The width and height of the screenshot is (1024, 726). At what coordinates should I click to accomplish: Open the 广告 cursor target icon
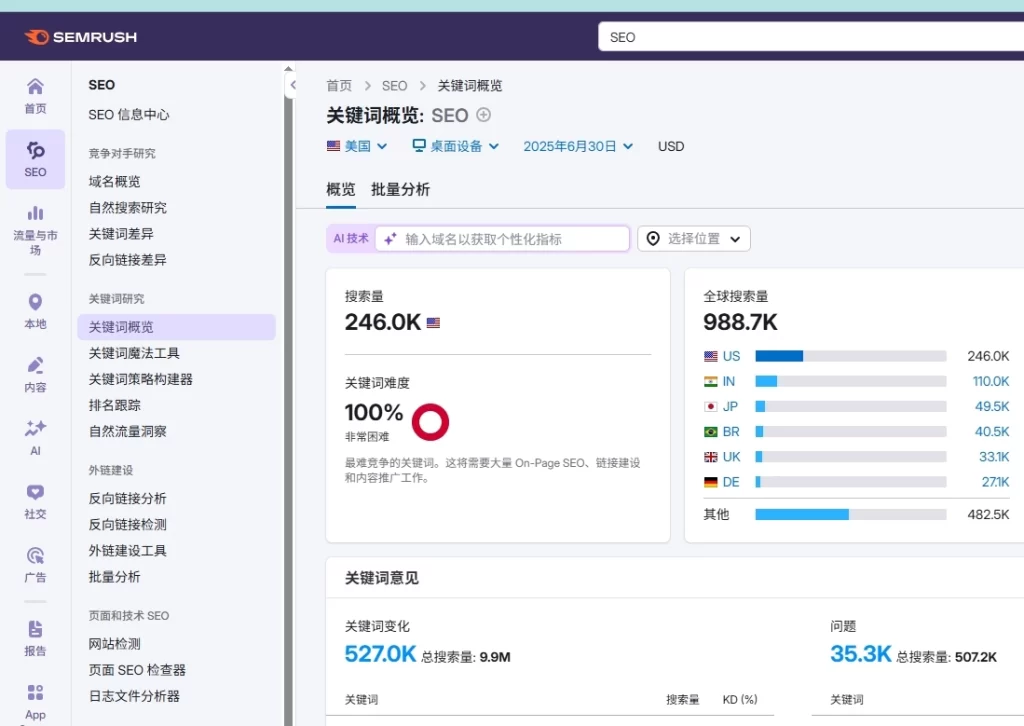click(x=35, y=556)
